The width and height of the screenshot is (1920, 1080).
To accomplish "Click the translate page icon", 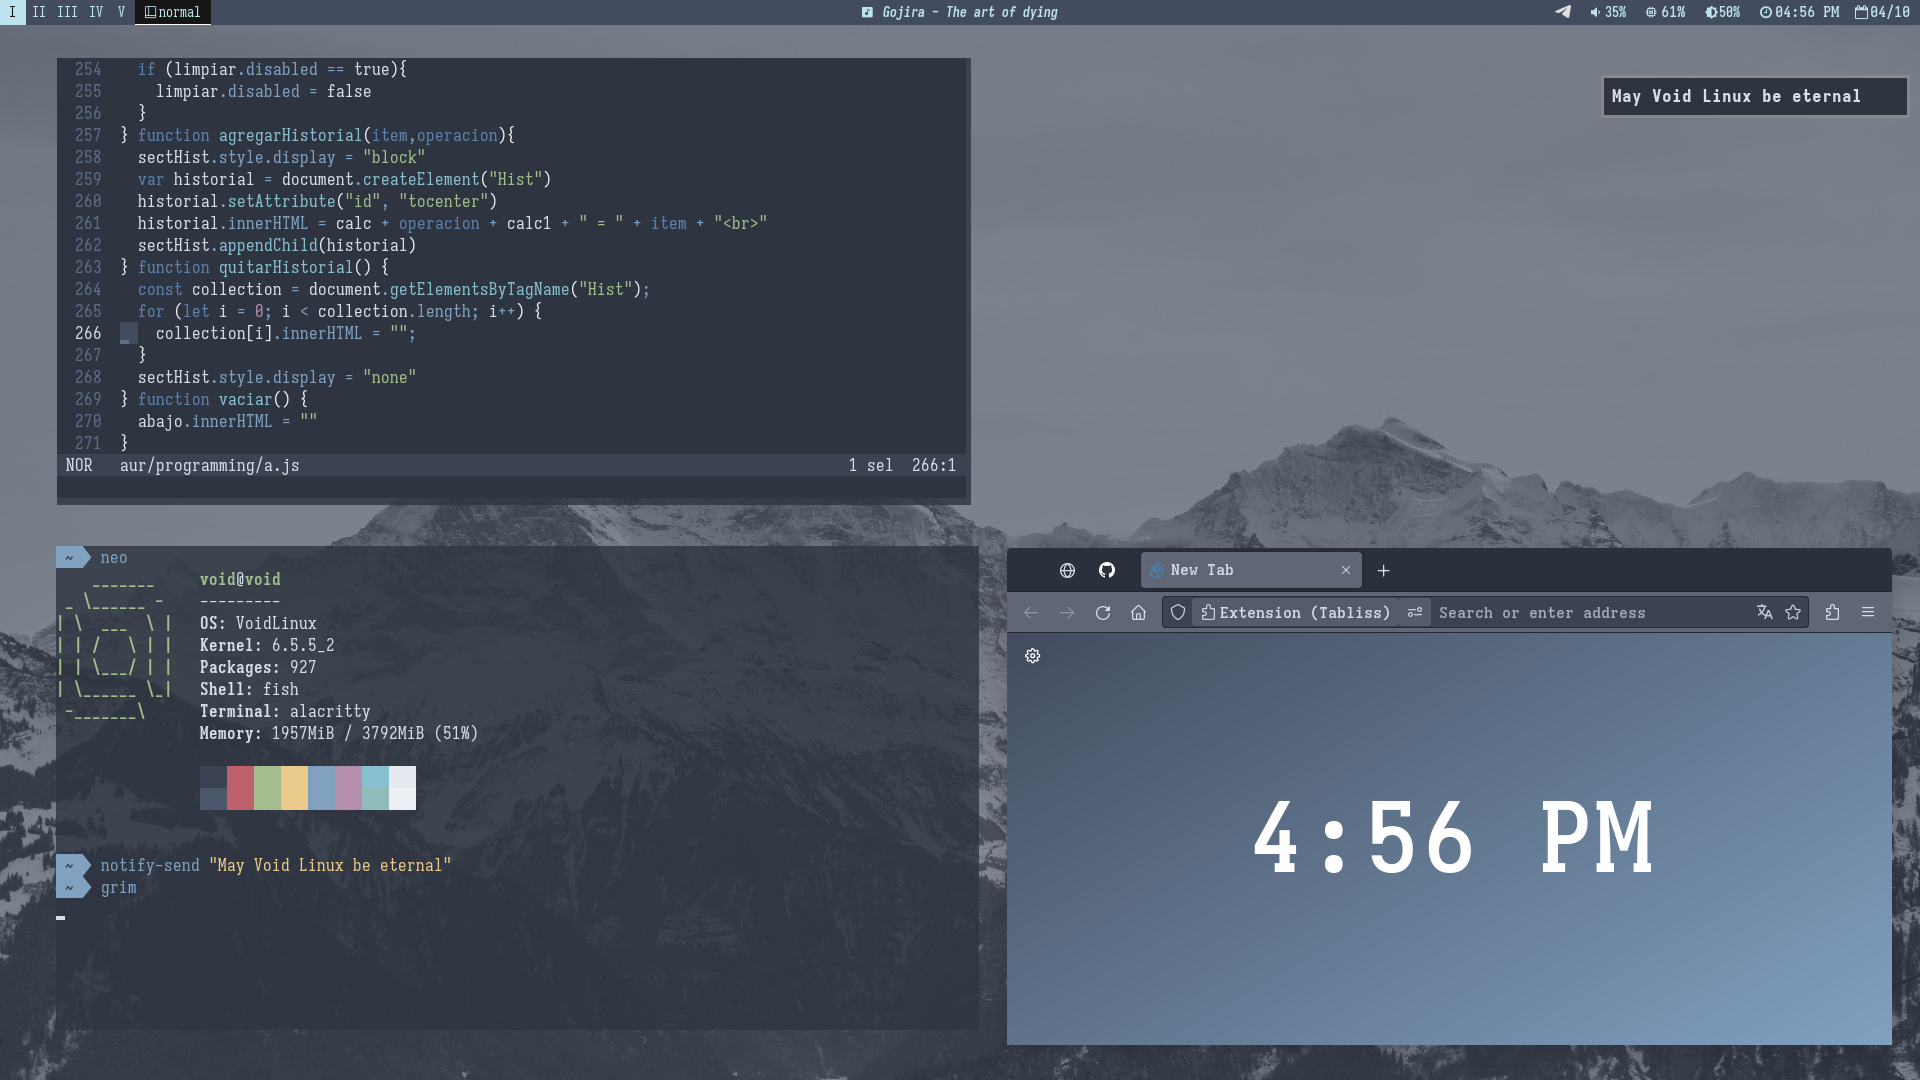I will click(1765, 612).
